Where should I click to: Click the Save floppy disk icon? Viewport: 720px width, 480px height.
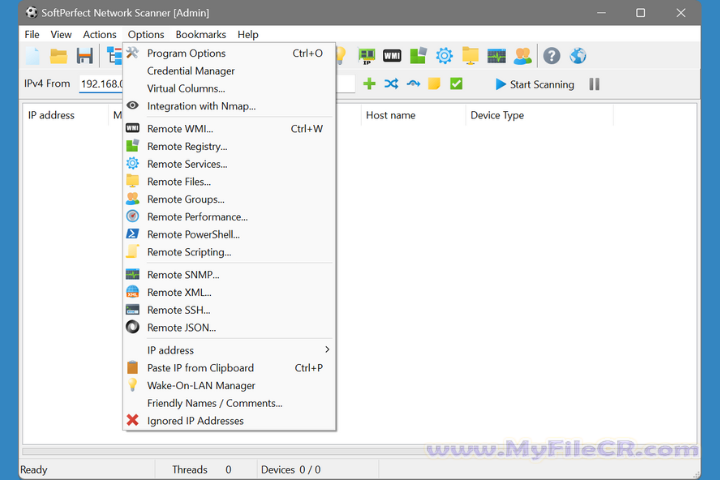[84, 56]
